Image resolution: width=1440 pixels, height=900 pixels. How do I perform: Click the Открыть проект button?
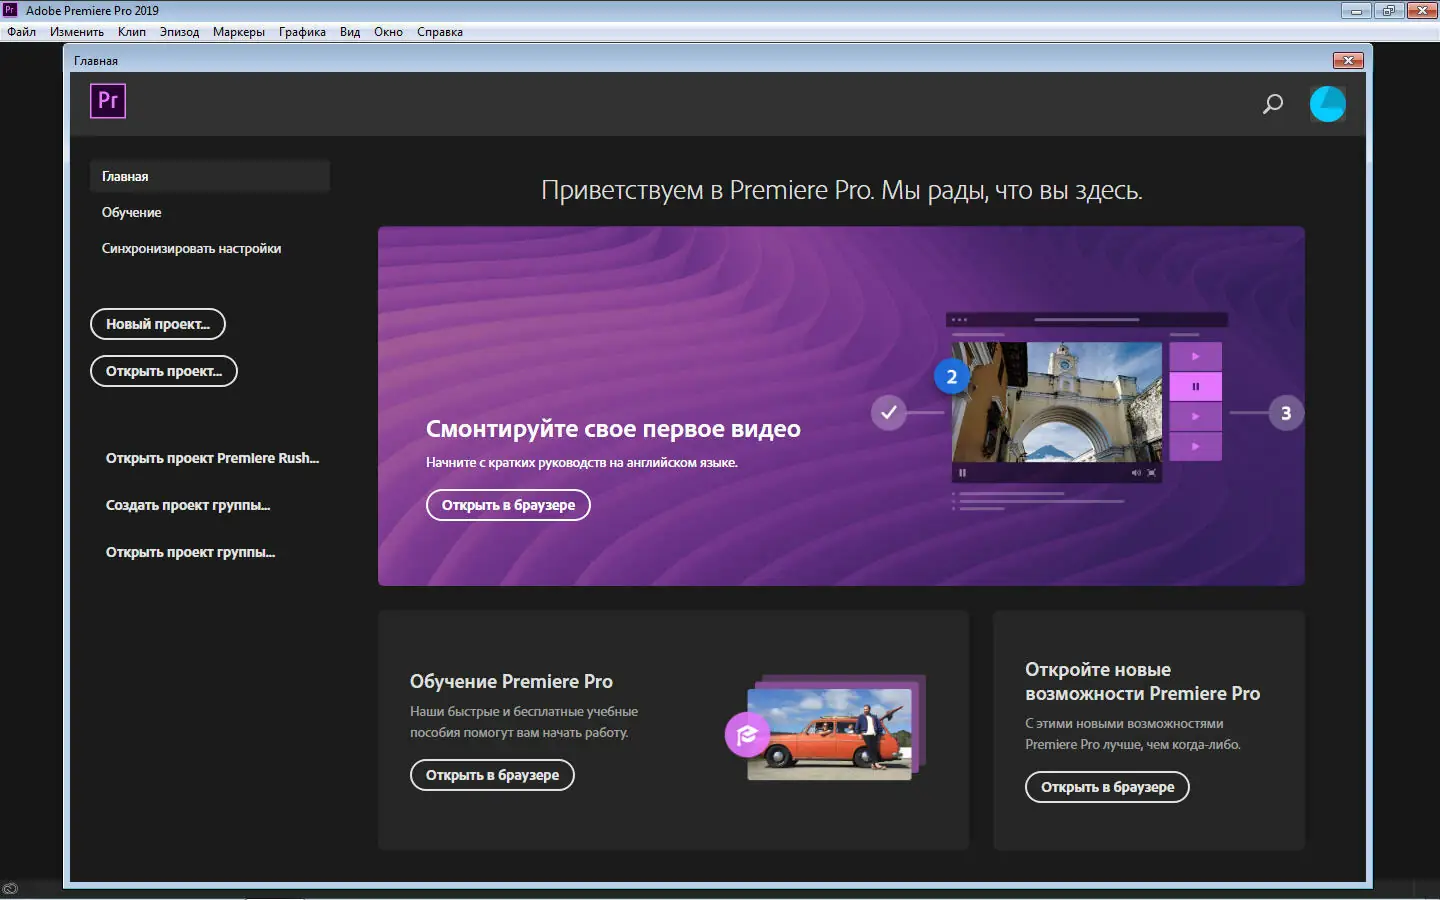point(163,370)
